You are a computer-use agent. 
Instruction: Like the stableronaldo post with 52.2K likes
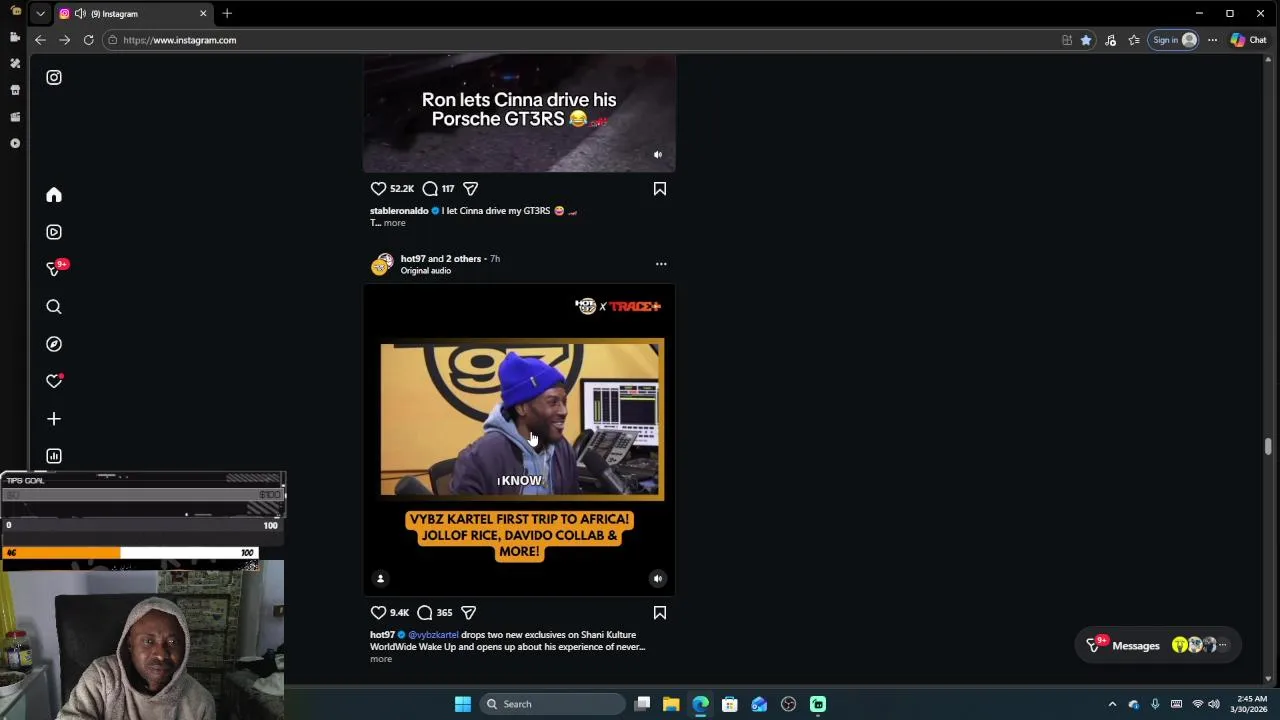click(378, 188)
